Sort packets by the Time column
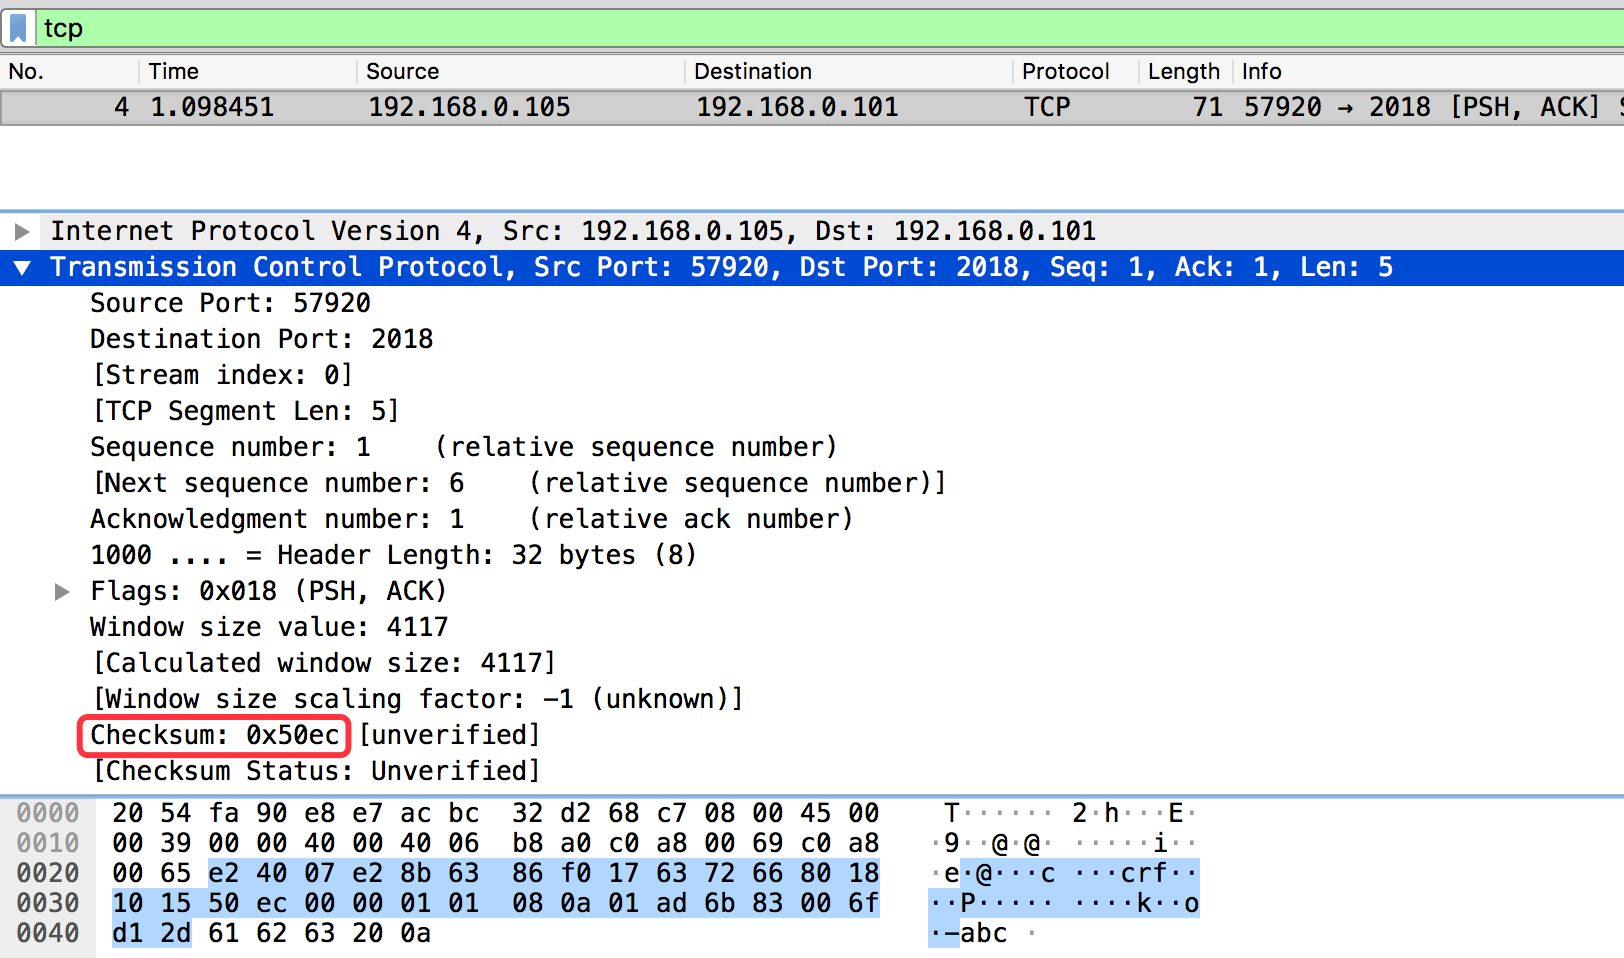 tap(174, 71)
